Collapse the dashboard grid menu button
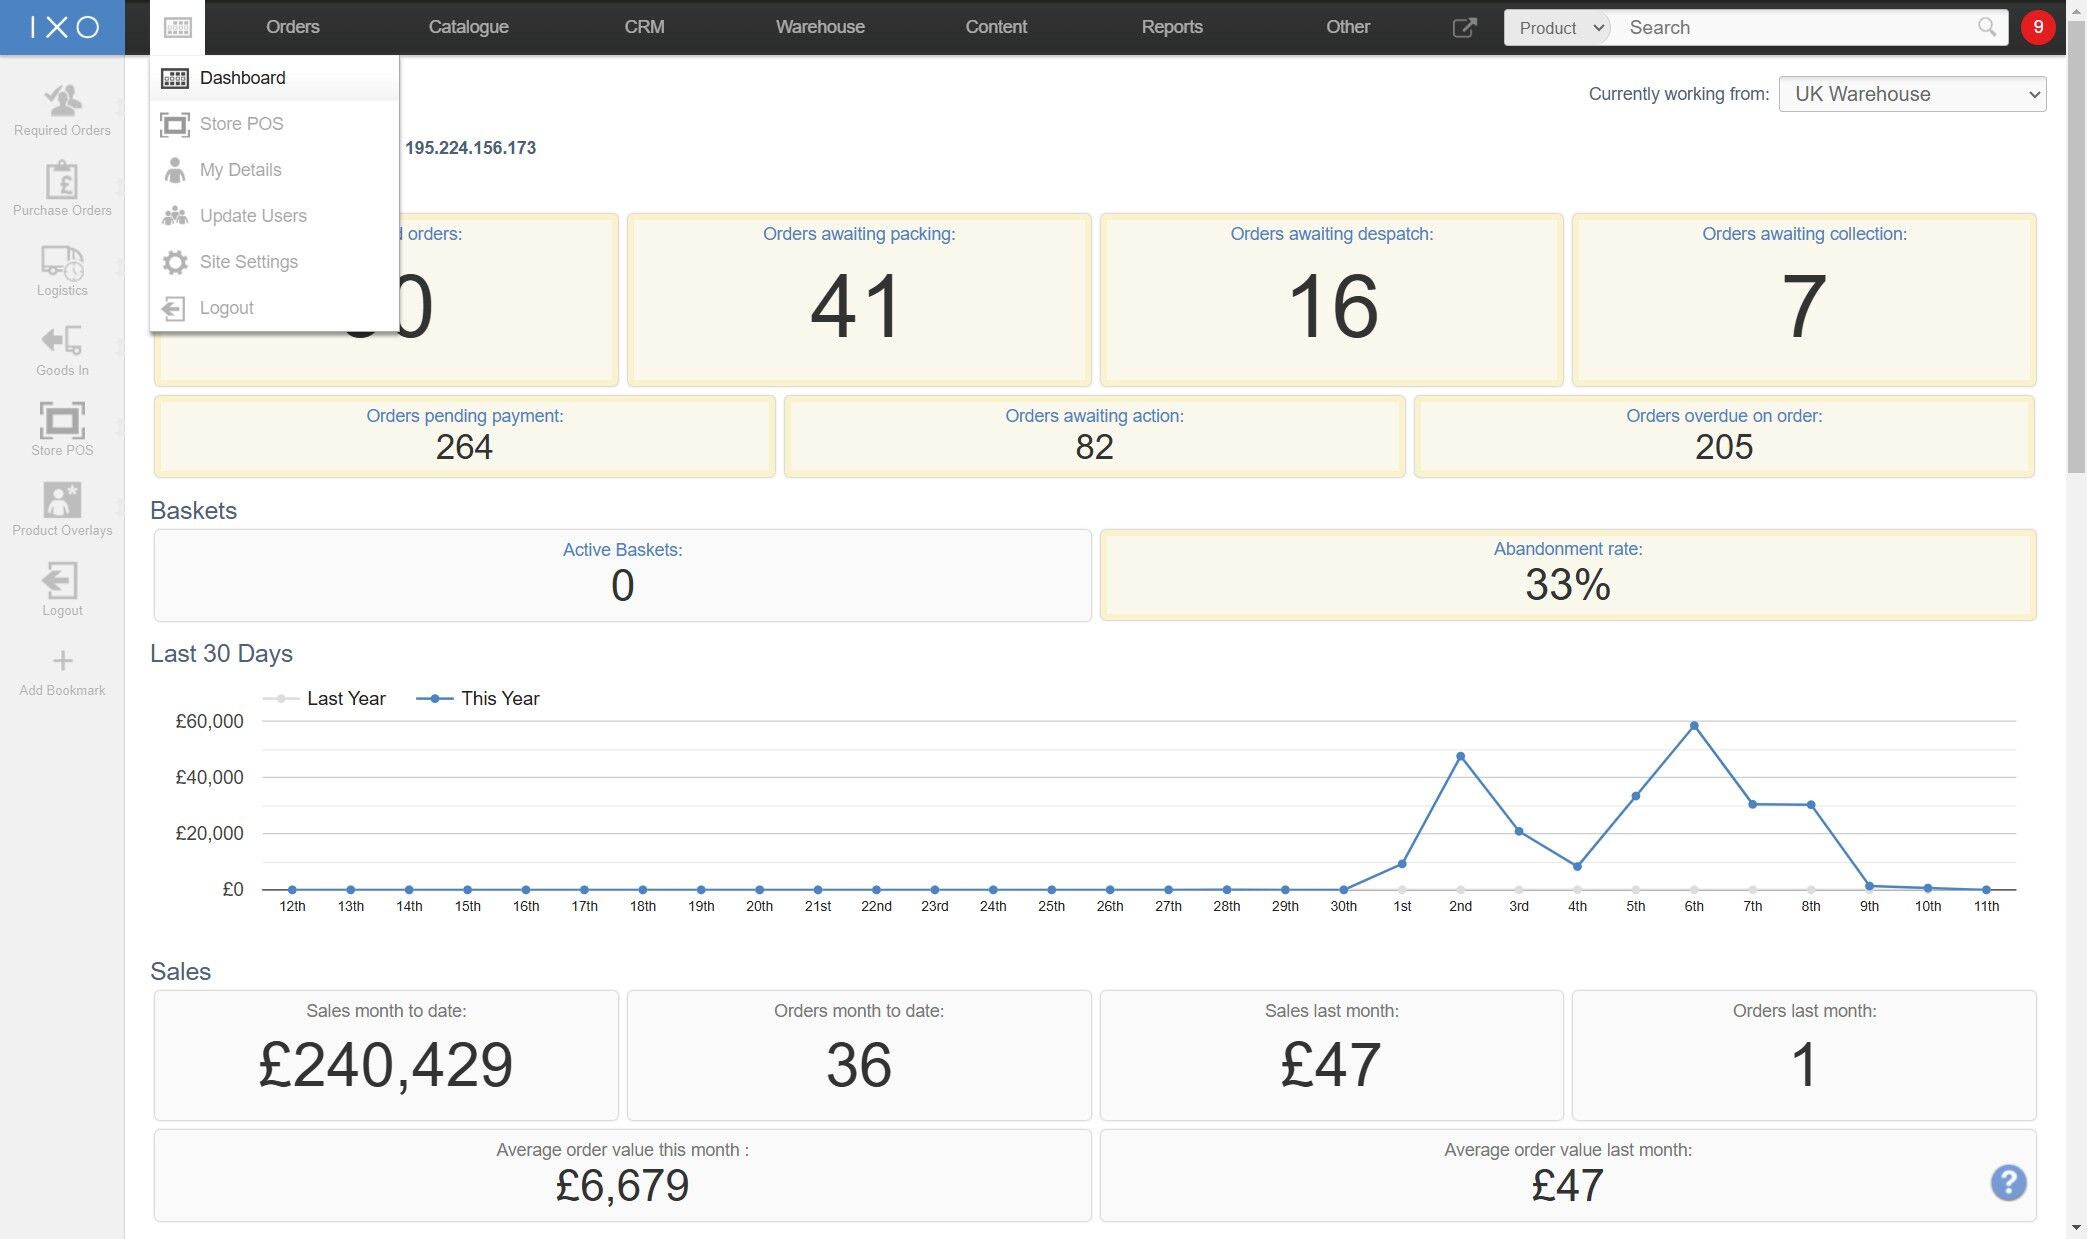This screenshot has height=1239, width=2087. (178, 27)
